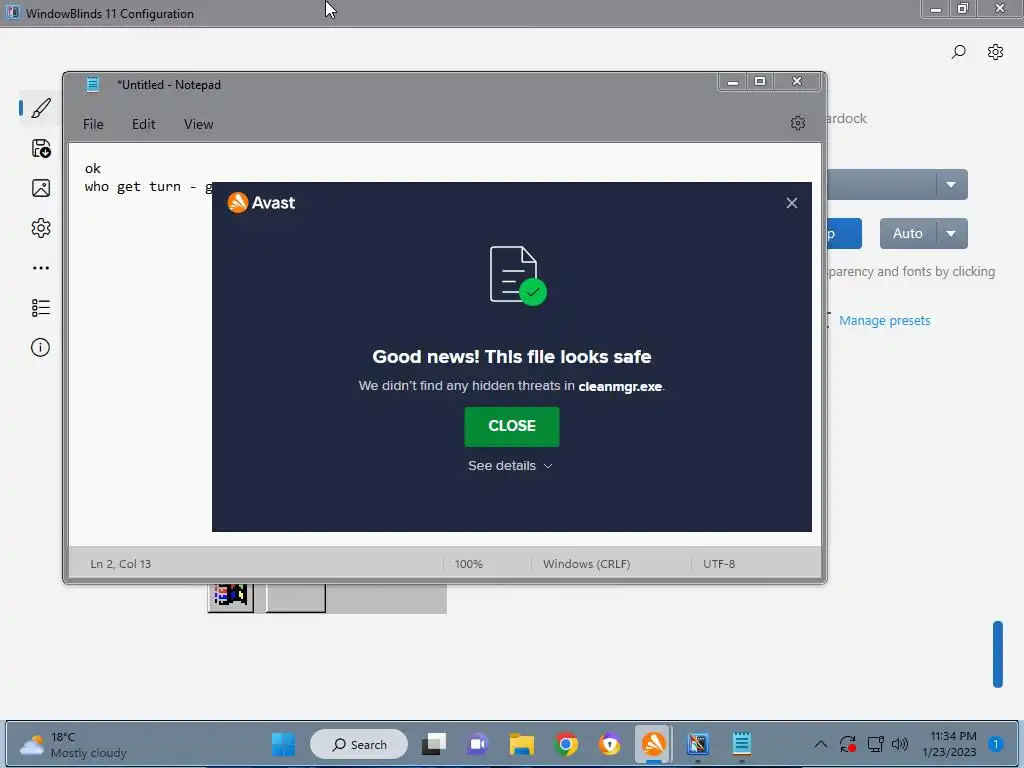Viewport: 1024px width, 768px height.
Task: Open the Edit menu in Notepad
Action: pos(143,124)
